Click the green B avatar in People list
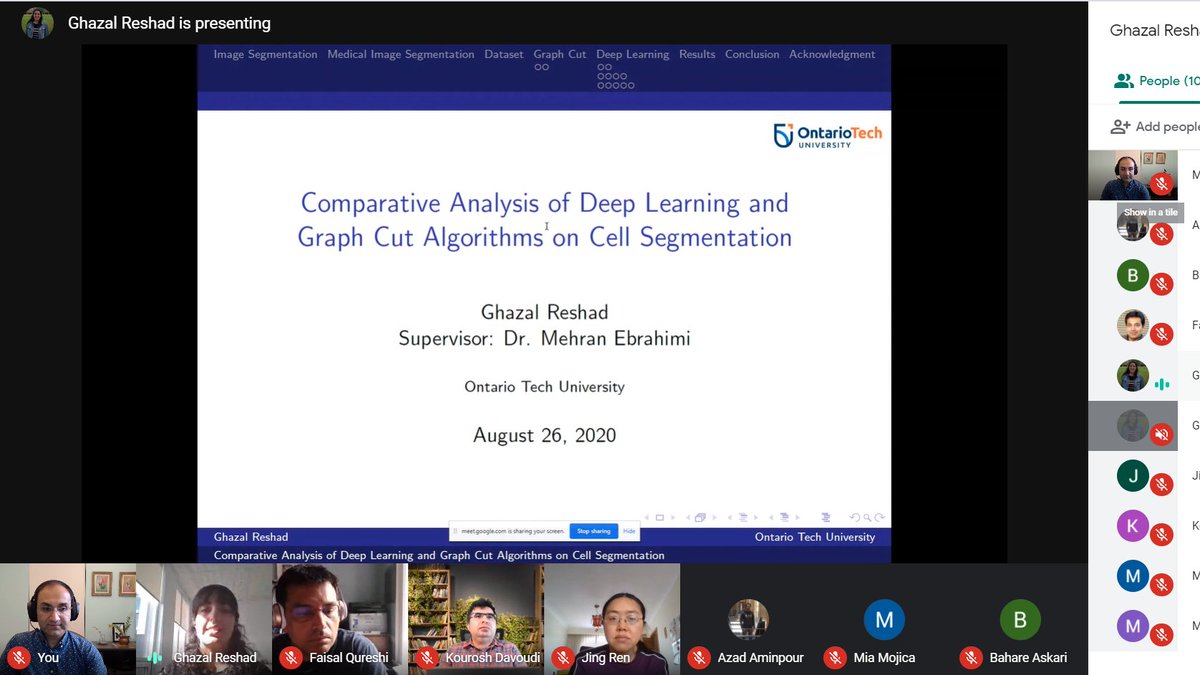1200x675 pixels. click(1133, 275)
